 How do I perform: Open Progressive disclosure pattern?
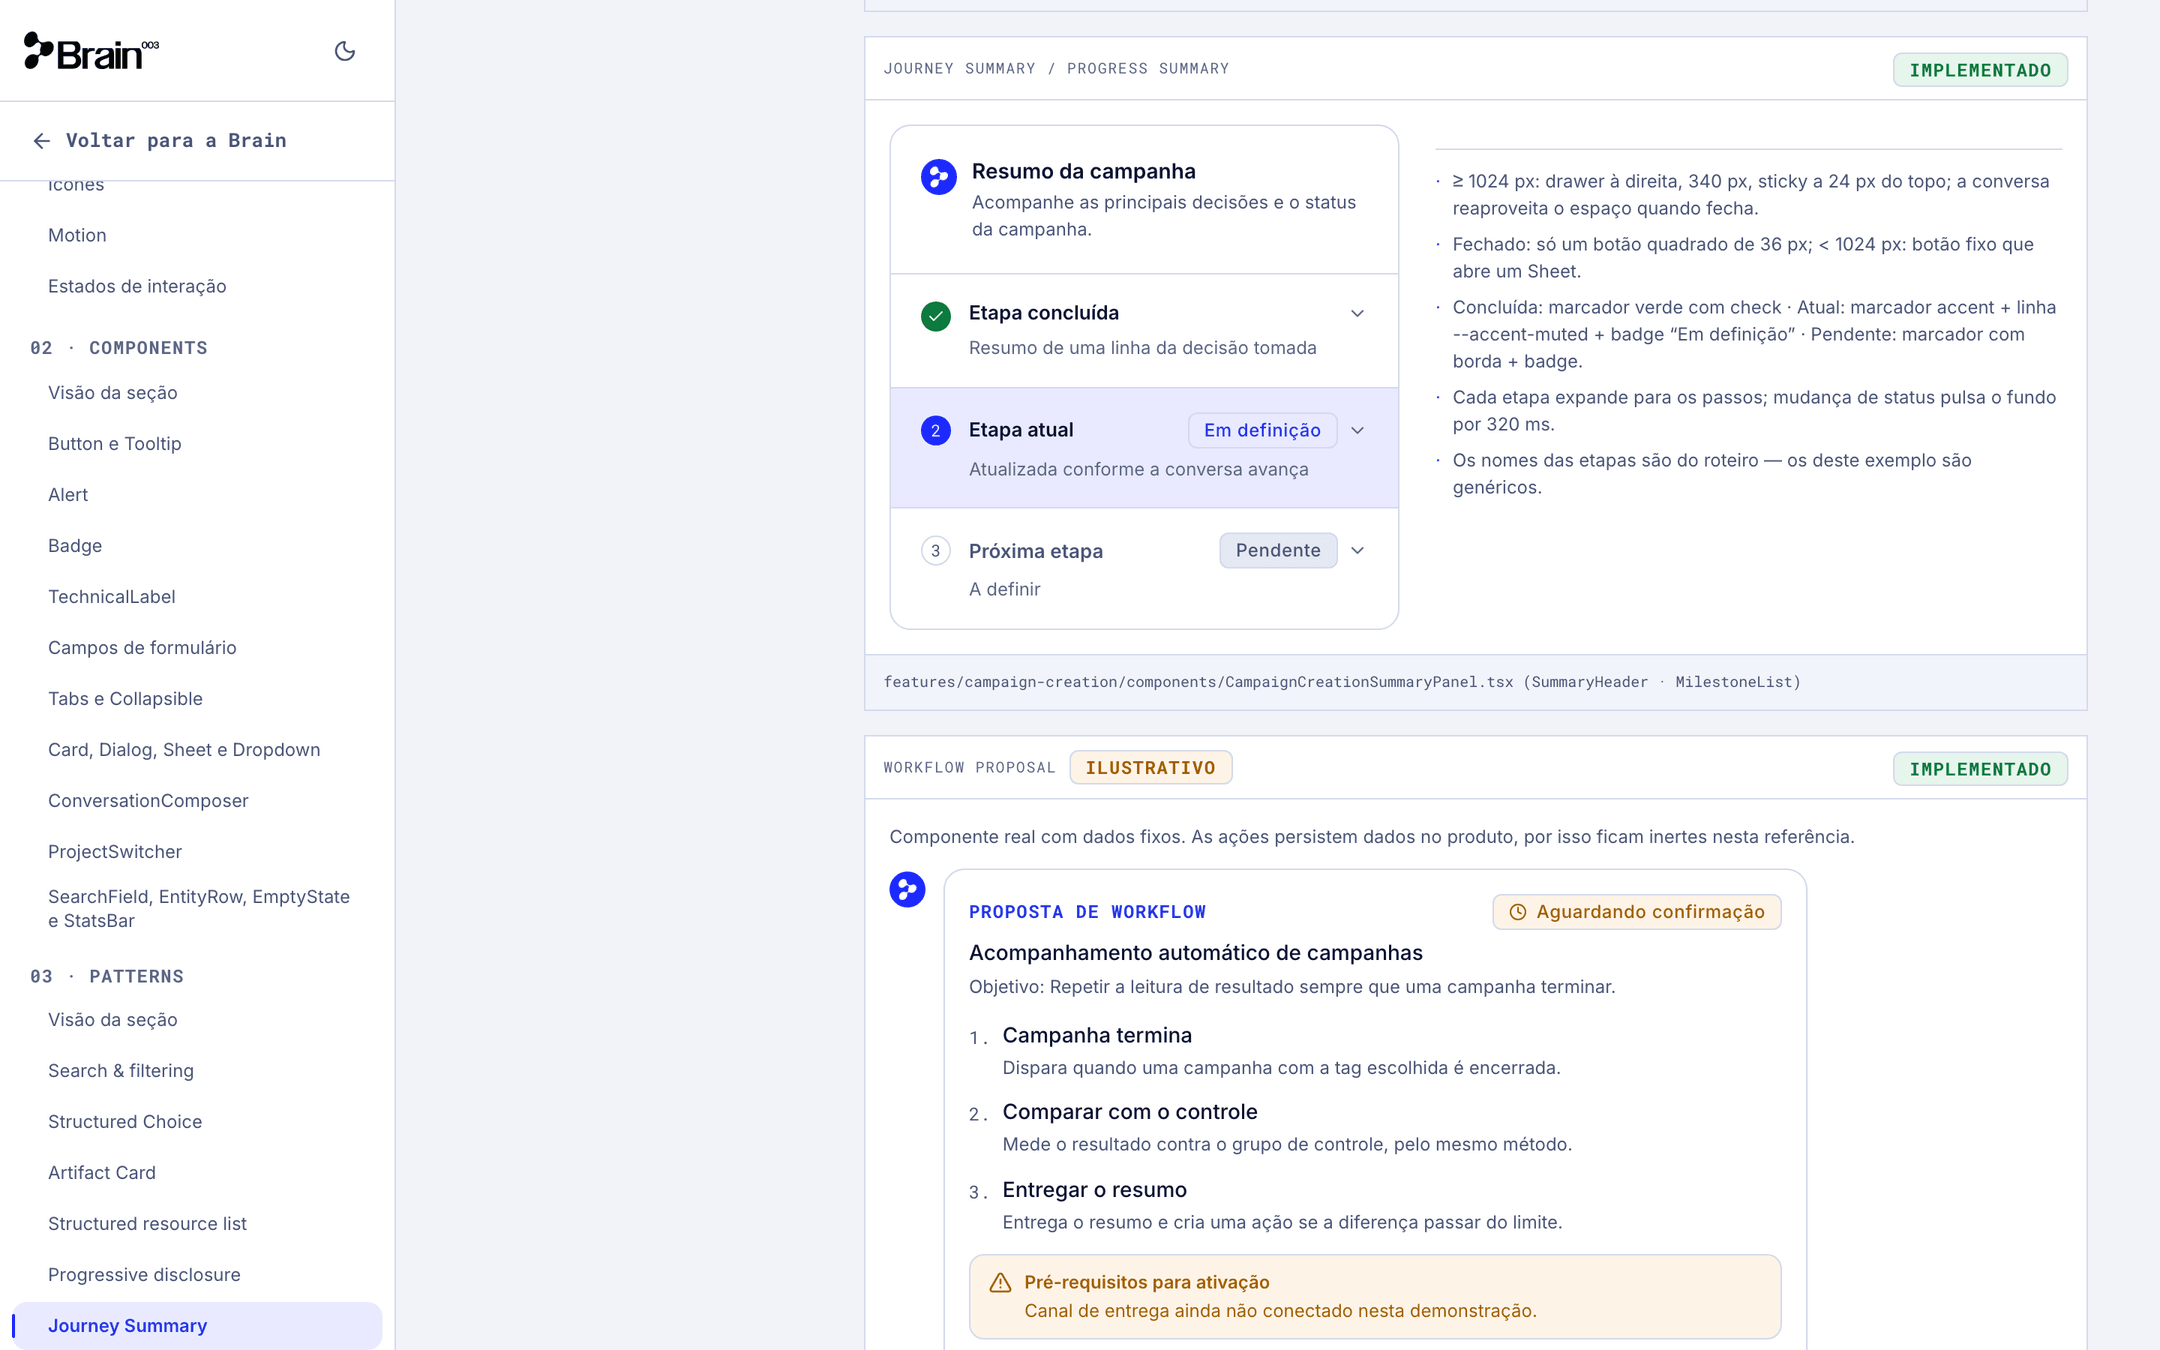tap(144, 1274)
